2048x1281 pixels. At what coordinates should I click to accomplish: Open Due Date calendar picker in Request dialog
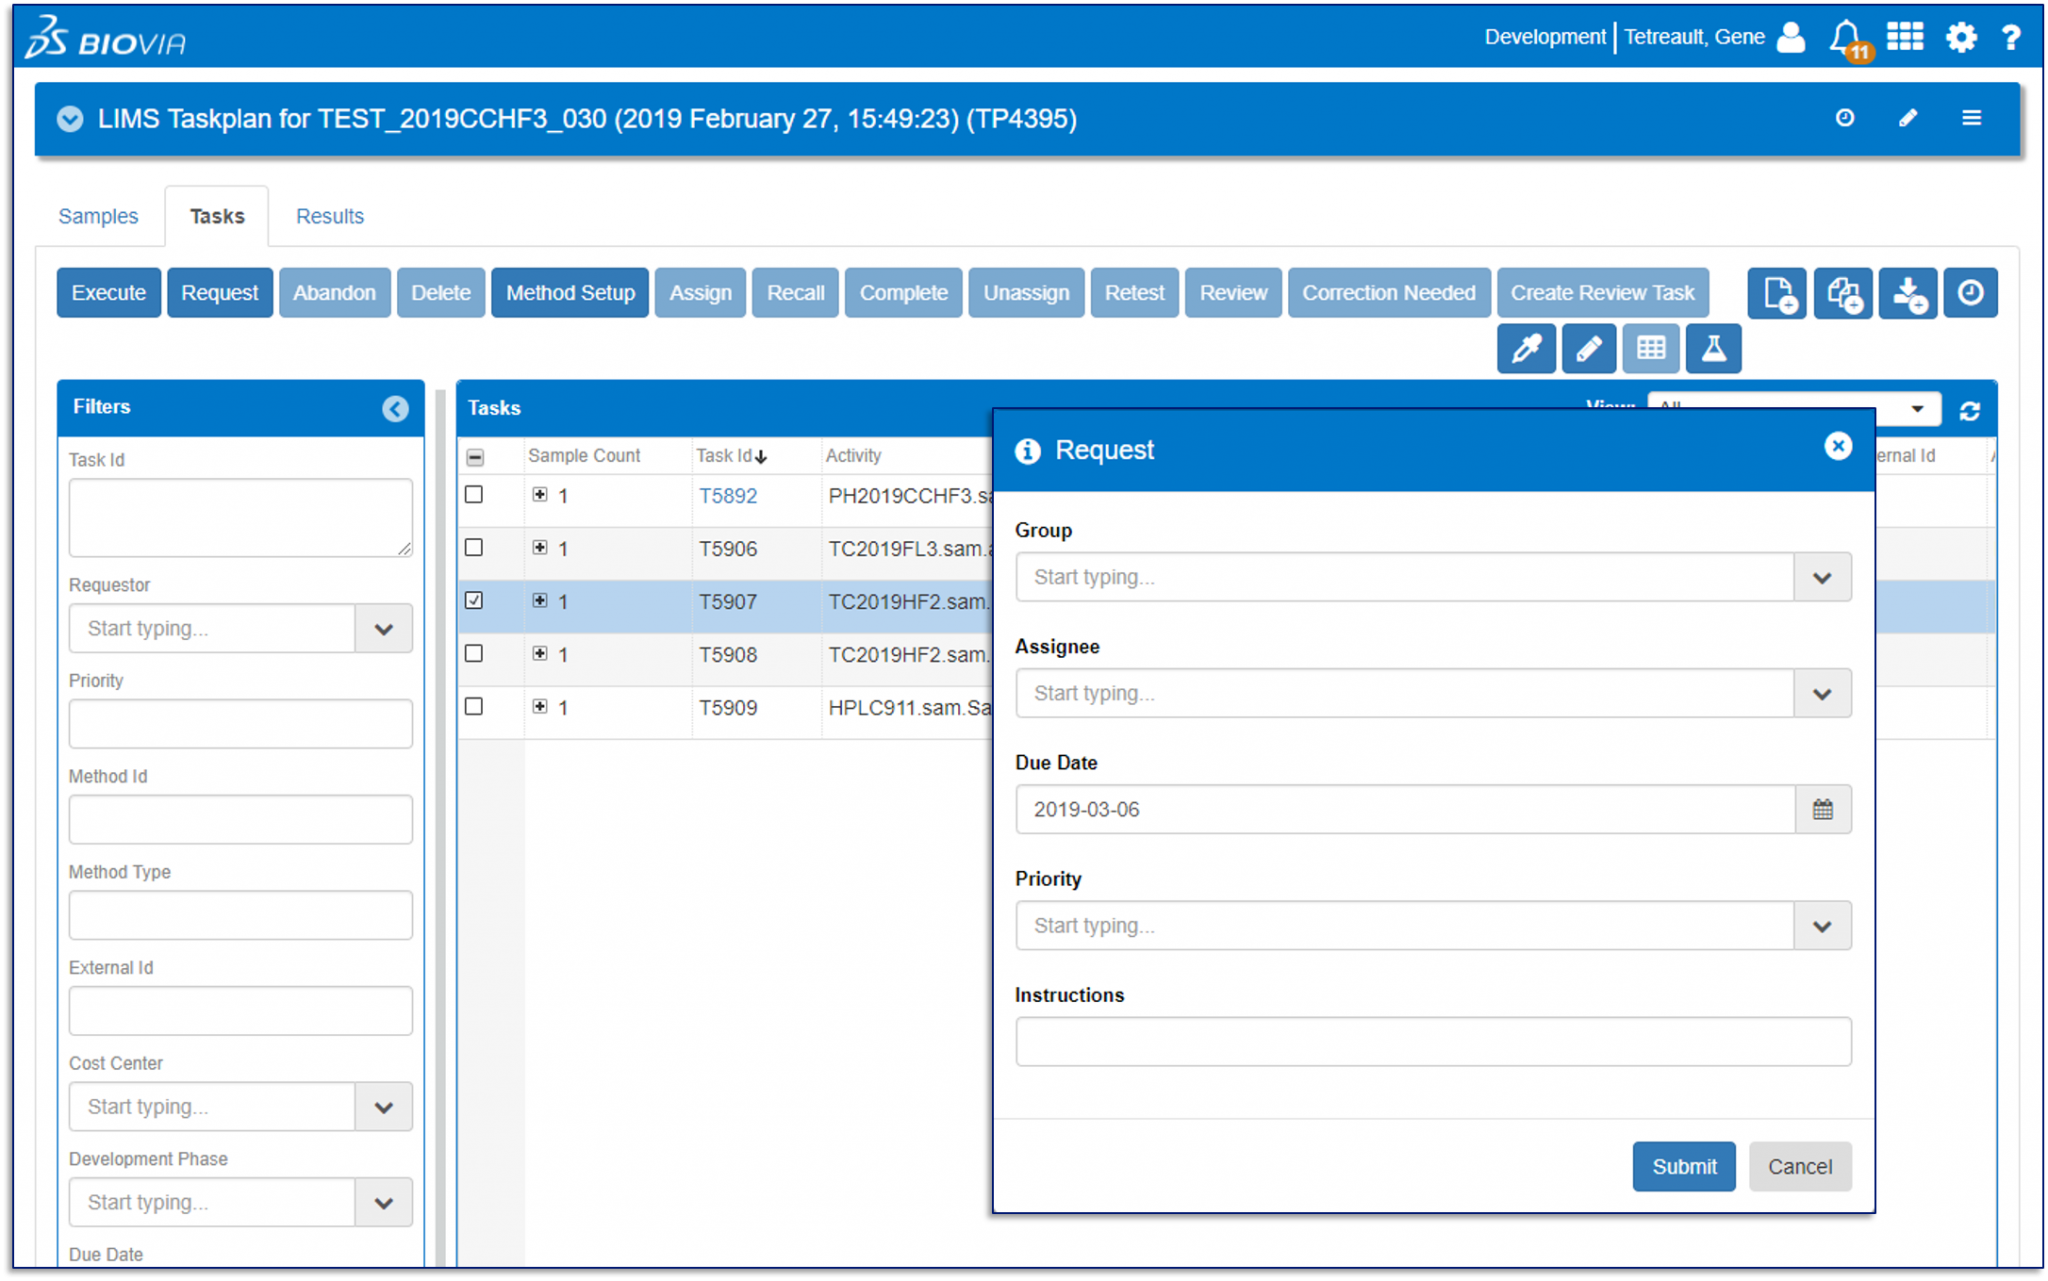coord(1822,809)
